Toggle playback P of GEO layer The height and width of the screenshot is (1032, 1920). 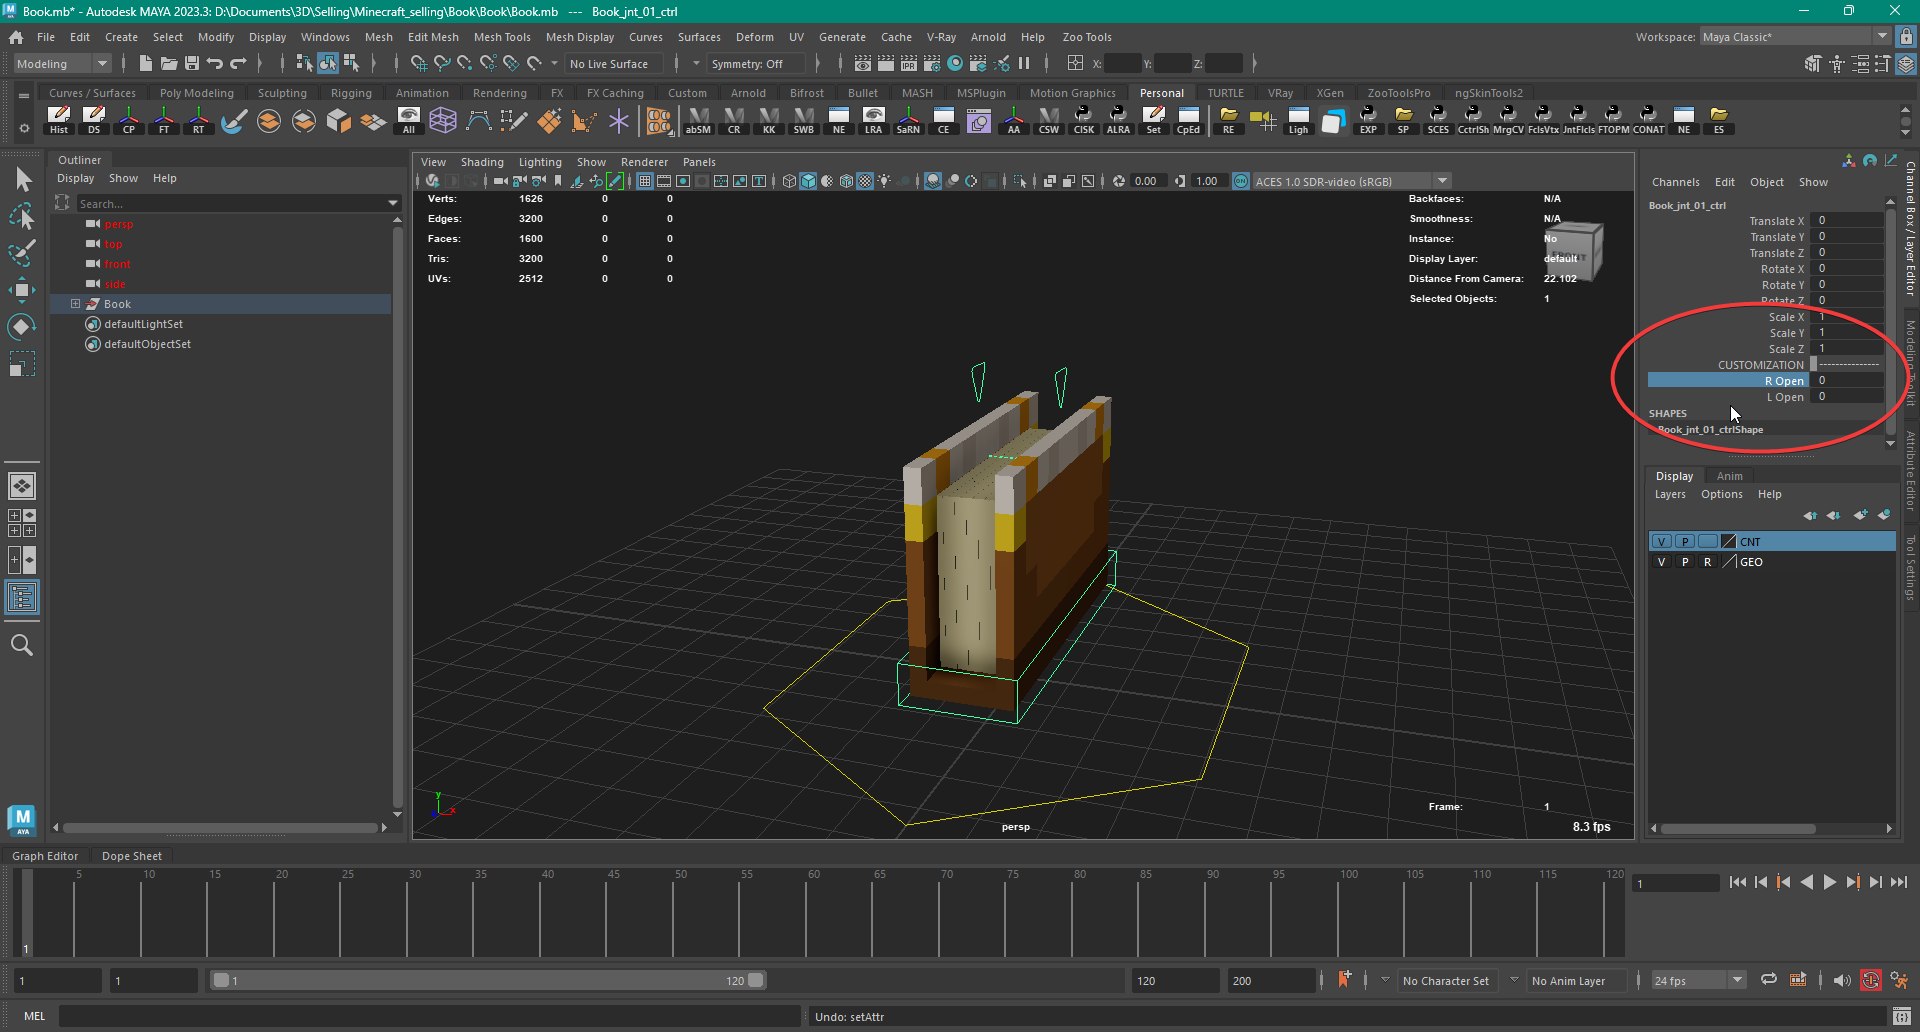tap(1685, 562)
